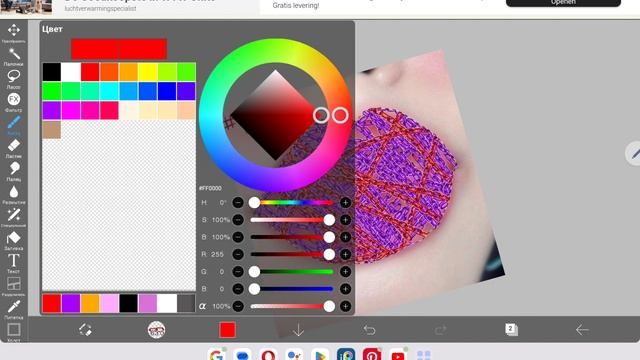Decrease brightness with B 100% minus button
The width and height of the screenshot is (640, 360).
point(238,237)
